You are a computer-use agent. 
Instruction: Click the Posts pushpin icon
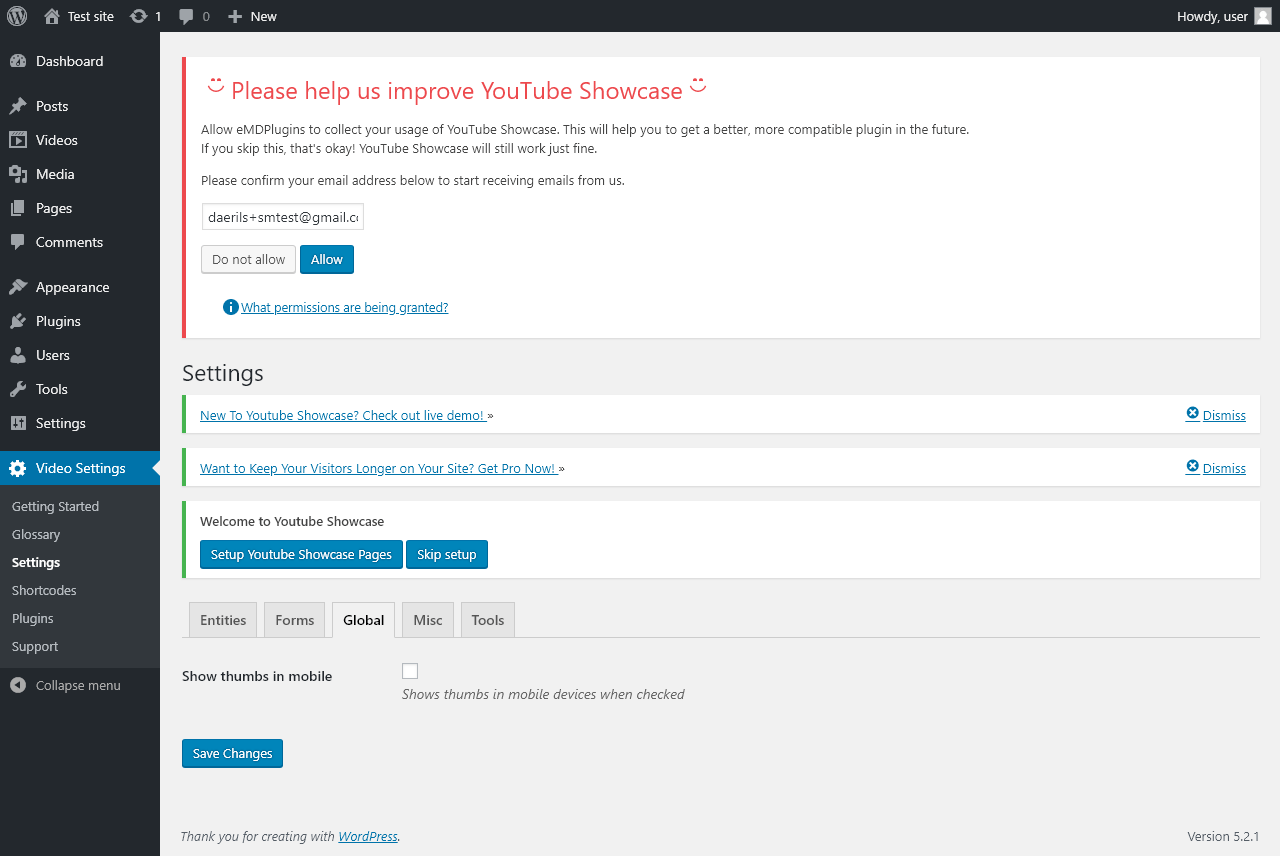18,106
